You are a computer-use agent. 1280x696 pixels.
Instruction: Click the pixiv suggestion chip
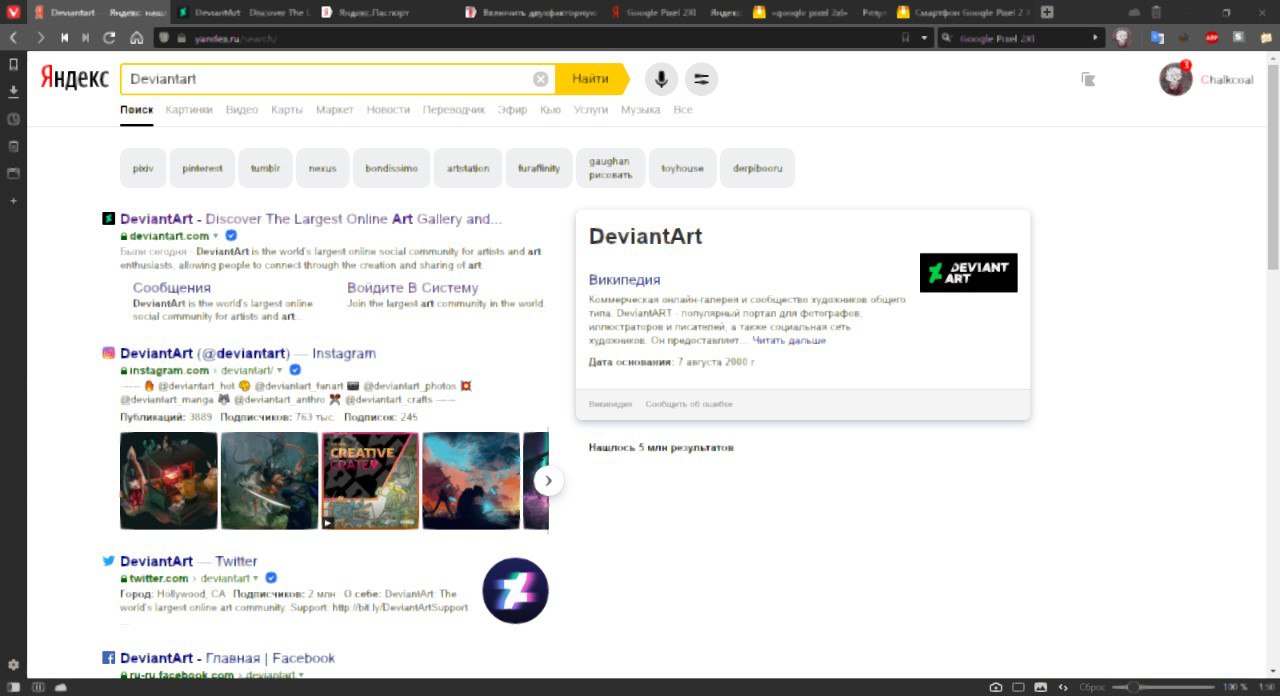point(143,168)
